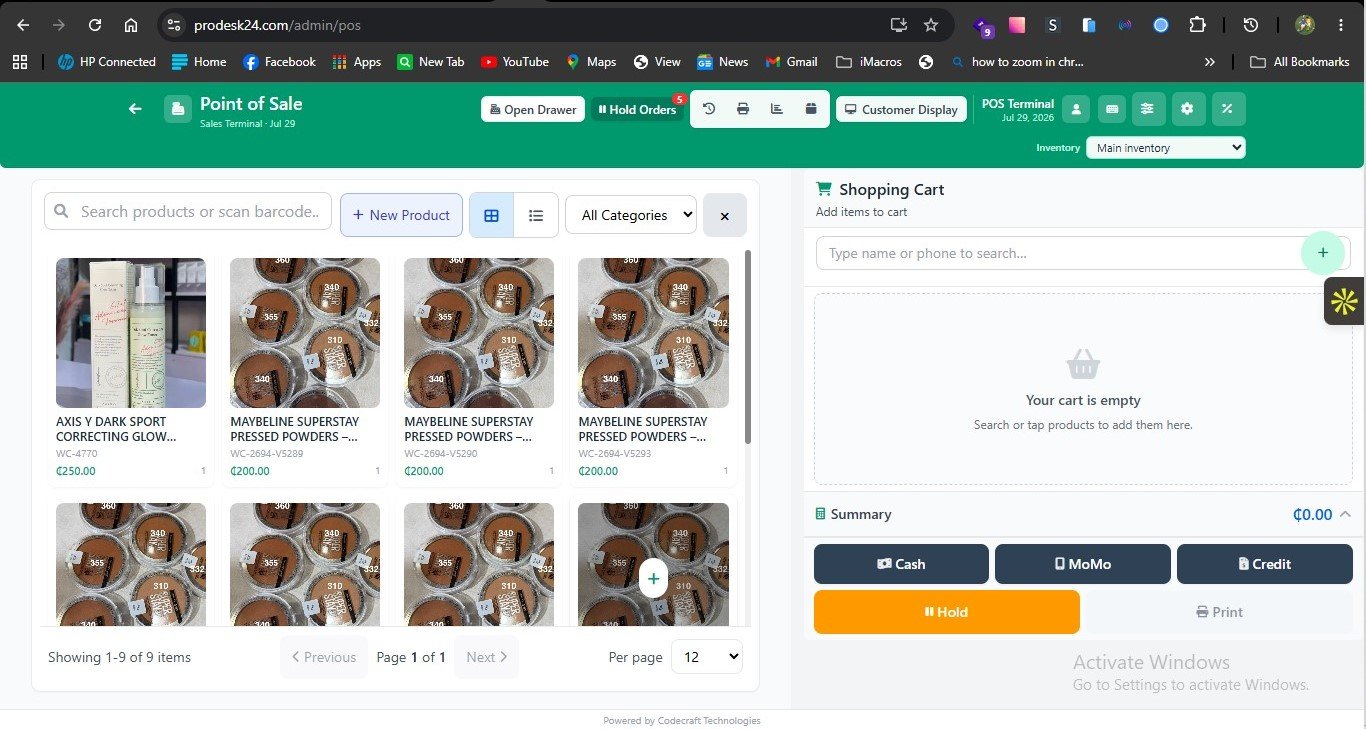Select Credit payment button

(x=1265, y=564)
